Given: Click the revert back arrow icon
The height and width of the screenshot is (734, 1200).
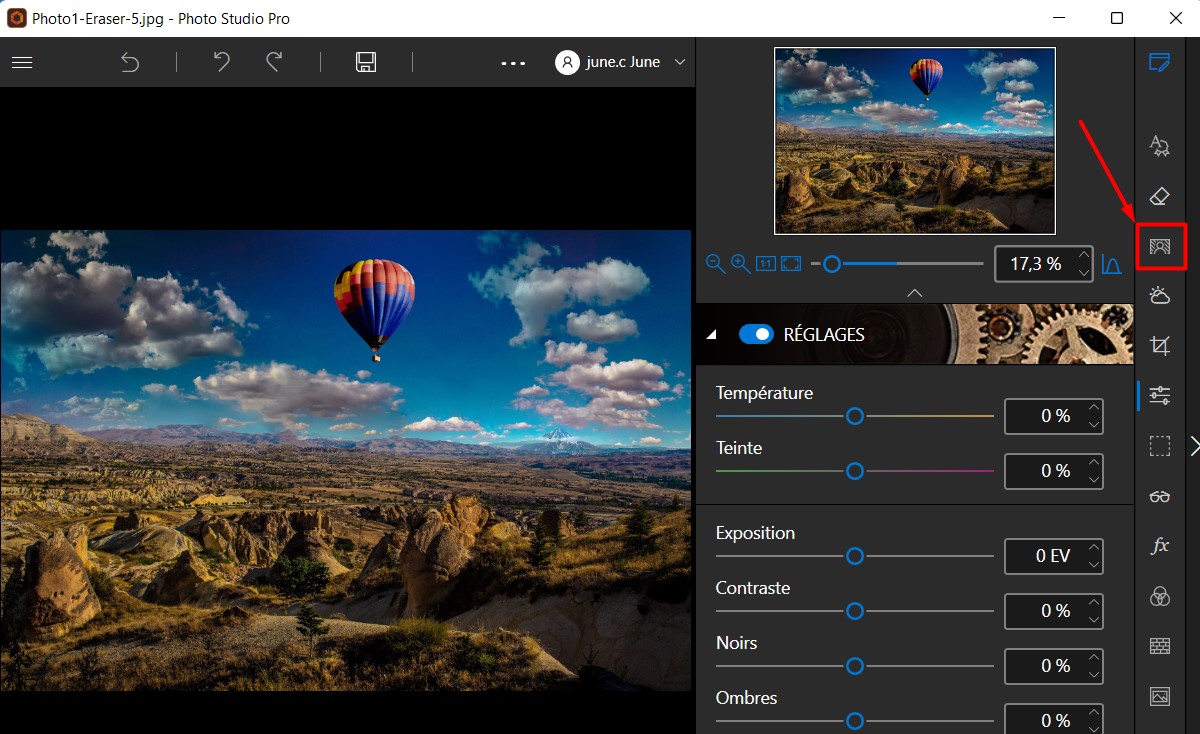Looking at the screenshot, I should pos(130,62).
